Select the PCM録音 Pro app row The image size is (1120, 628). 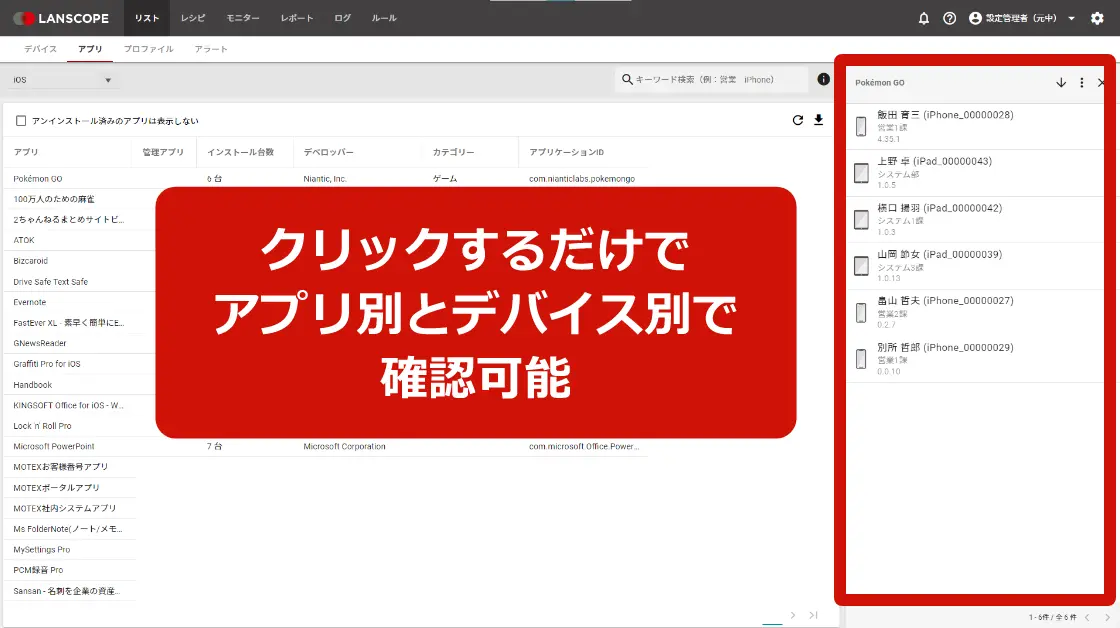pyautogui.click(x=38, y=570)
